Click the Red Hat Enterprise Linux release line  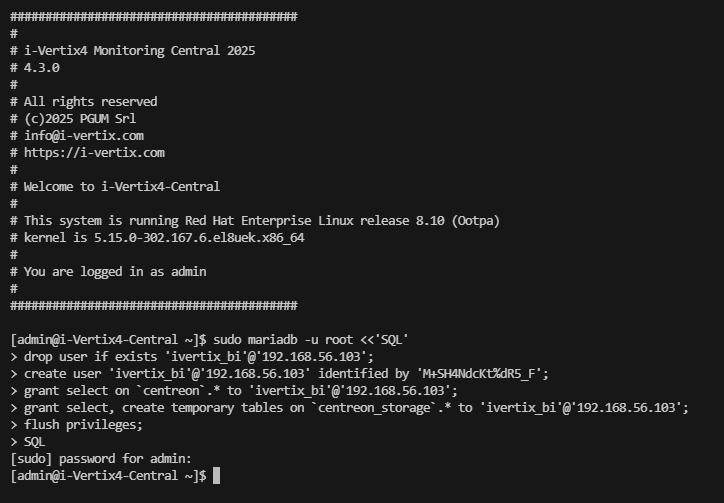coord(262,221)
